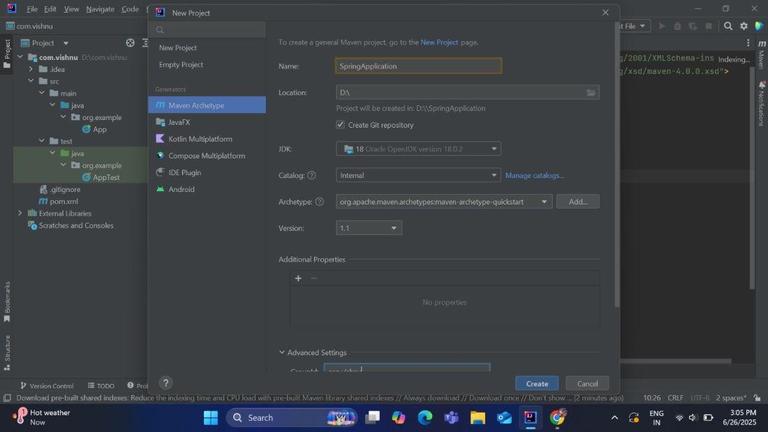Click the taskbar Search box

pos(291,417)
